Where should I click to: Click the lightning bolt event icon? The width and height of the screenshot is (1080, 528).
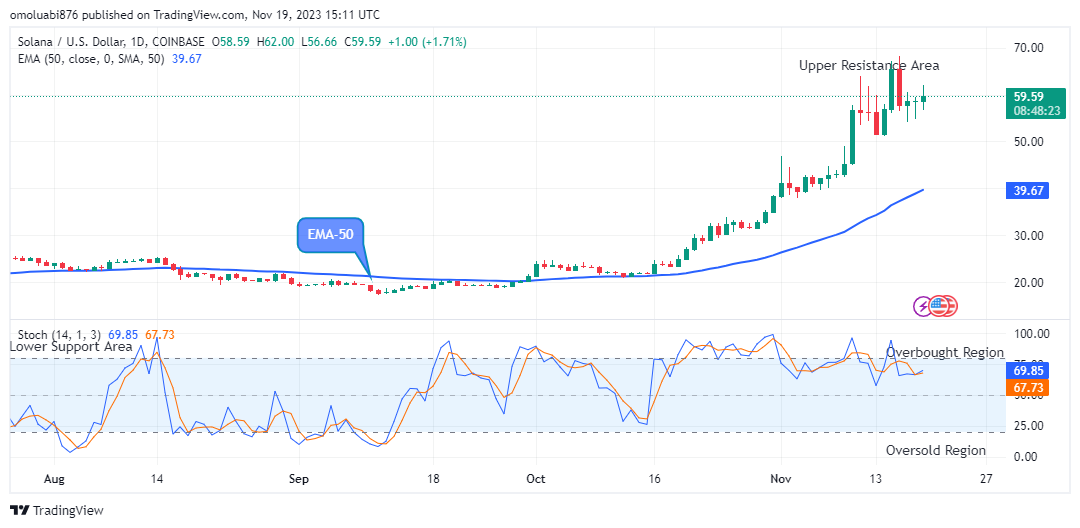point(922,306)
